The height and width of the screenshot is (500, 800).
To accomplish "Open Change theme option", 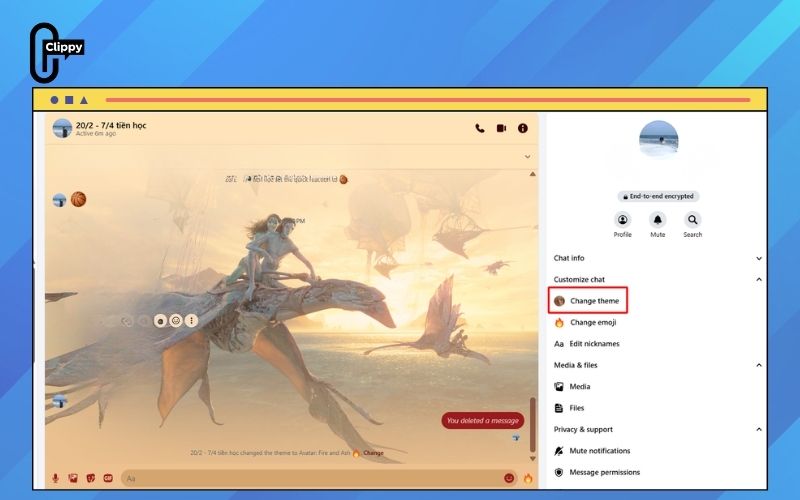I will [x=588, y=301].
